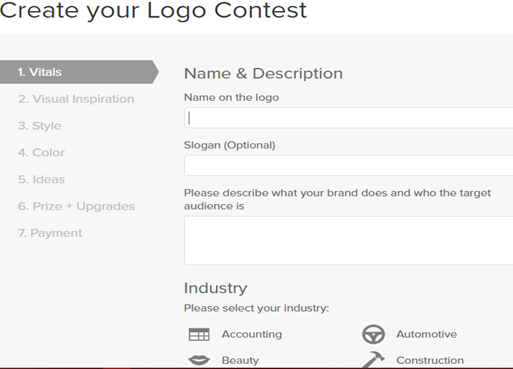Focus the Name on the logo field

click(x=348, y=118)
